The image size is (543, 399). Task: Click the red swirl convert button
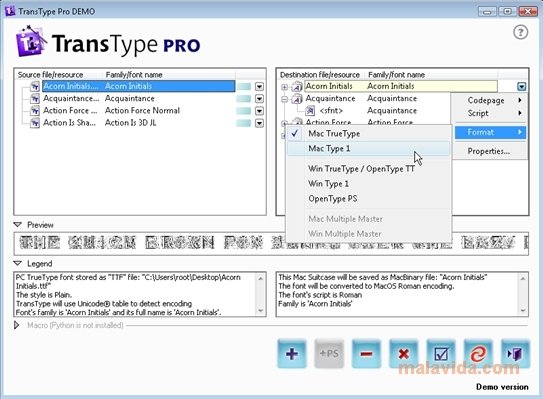(x=478, y=354)
